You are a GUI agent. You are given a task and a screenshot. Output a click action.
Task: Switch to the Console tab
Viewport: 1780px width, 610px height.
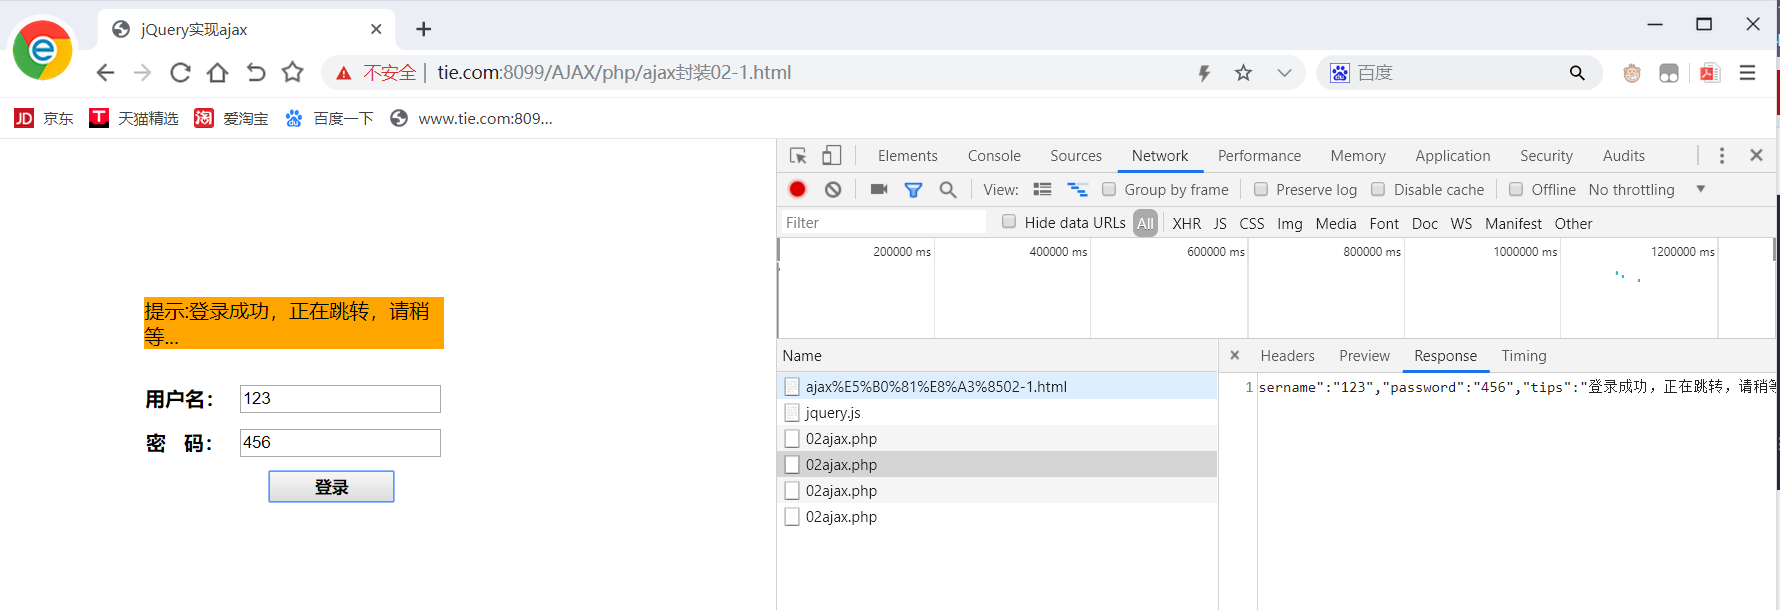(994, 155)
